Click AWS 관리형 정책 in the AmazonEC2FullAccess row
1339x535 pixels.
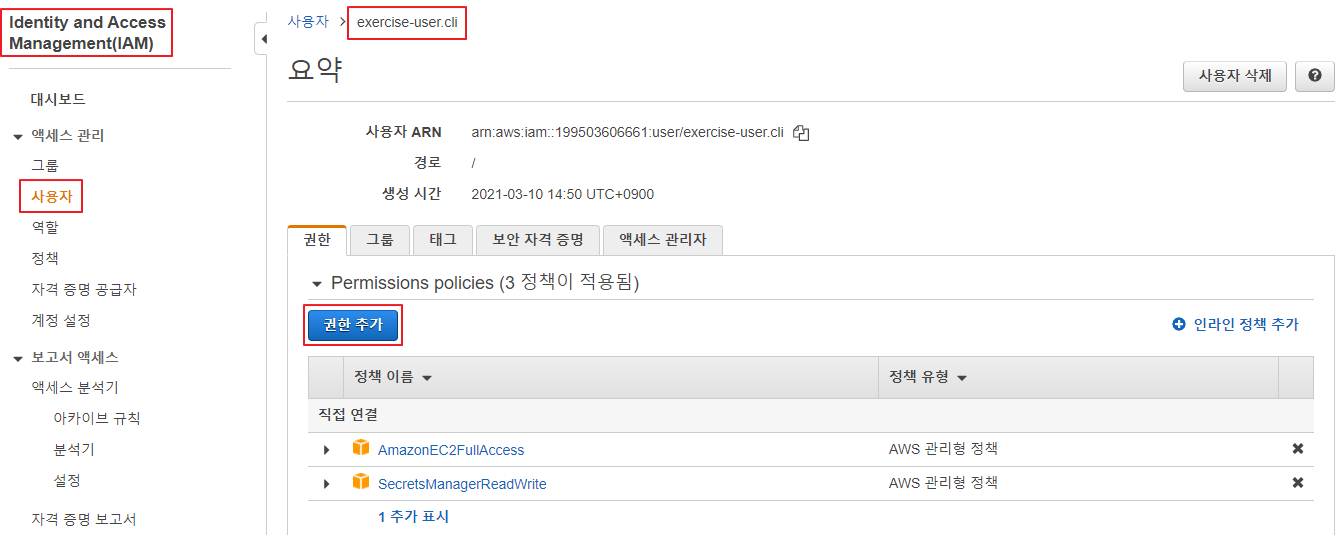[943, 449]
